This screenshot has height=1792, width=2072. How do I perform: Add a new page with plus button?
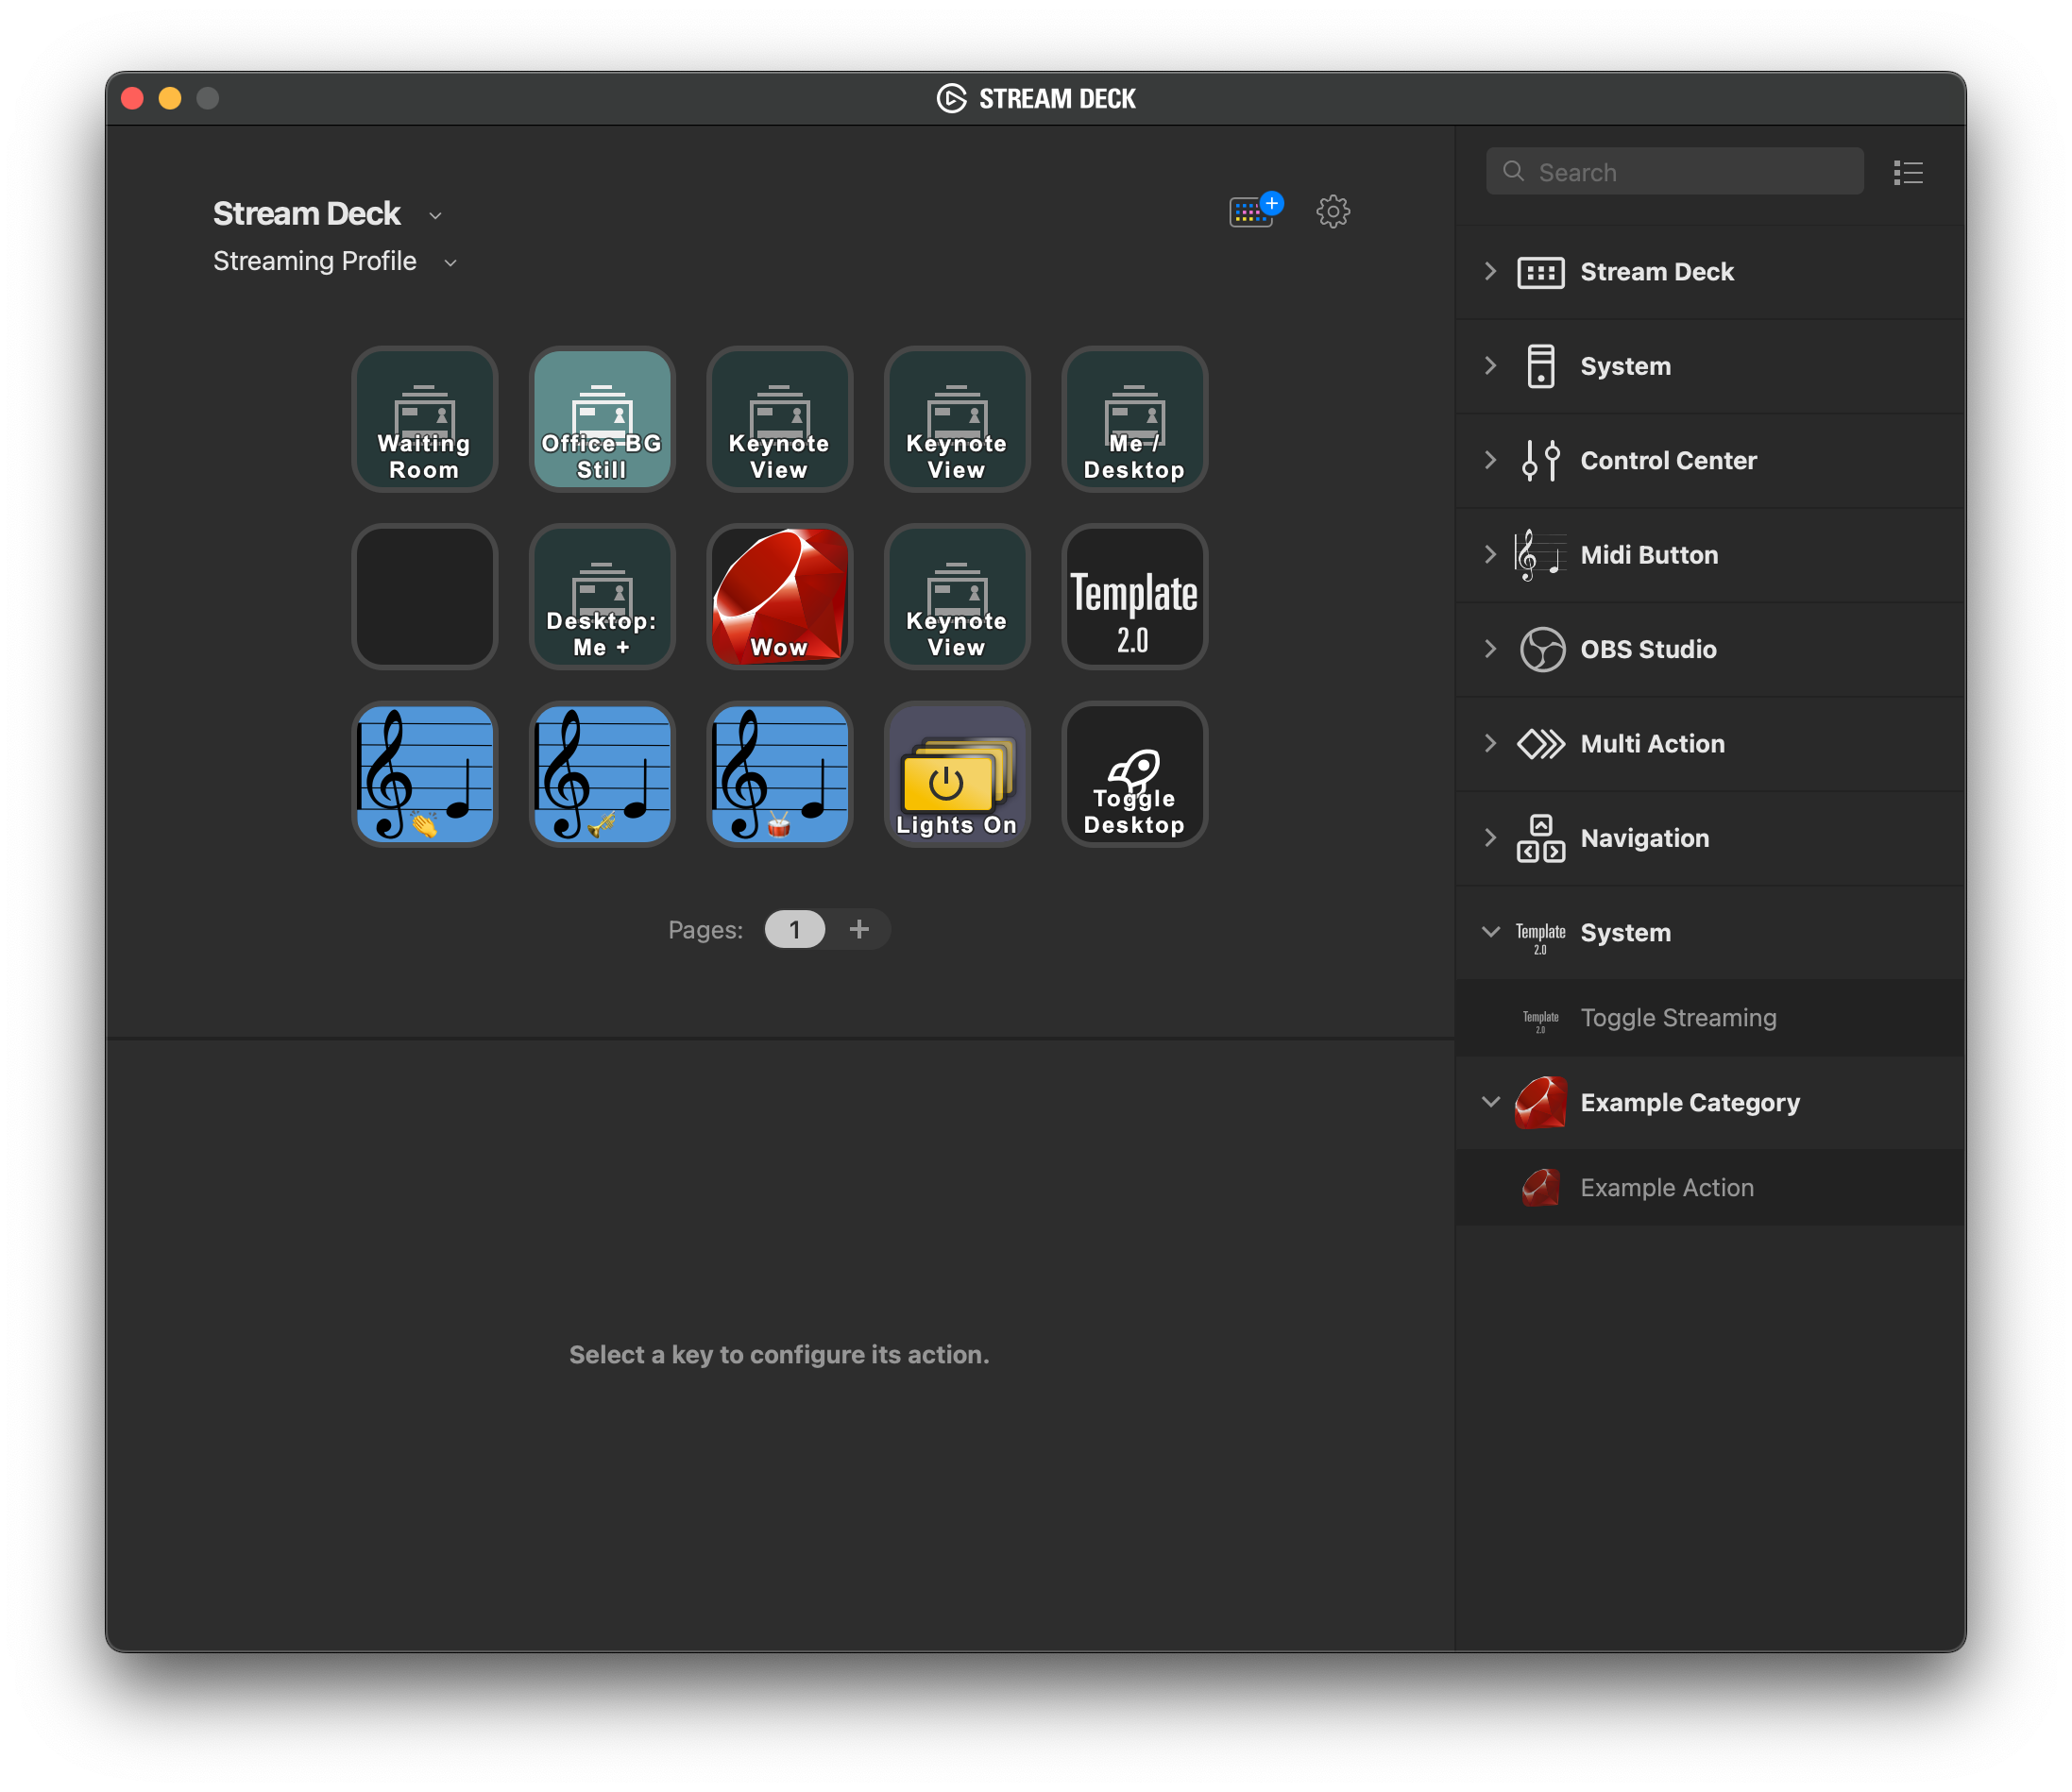point(859,929)
